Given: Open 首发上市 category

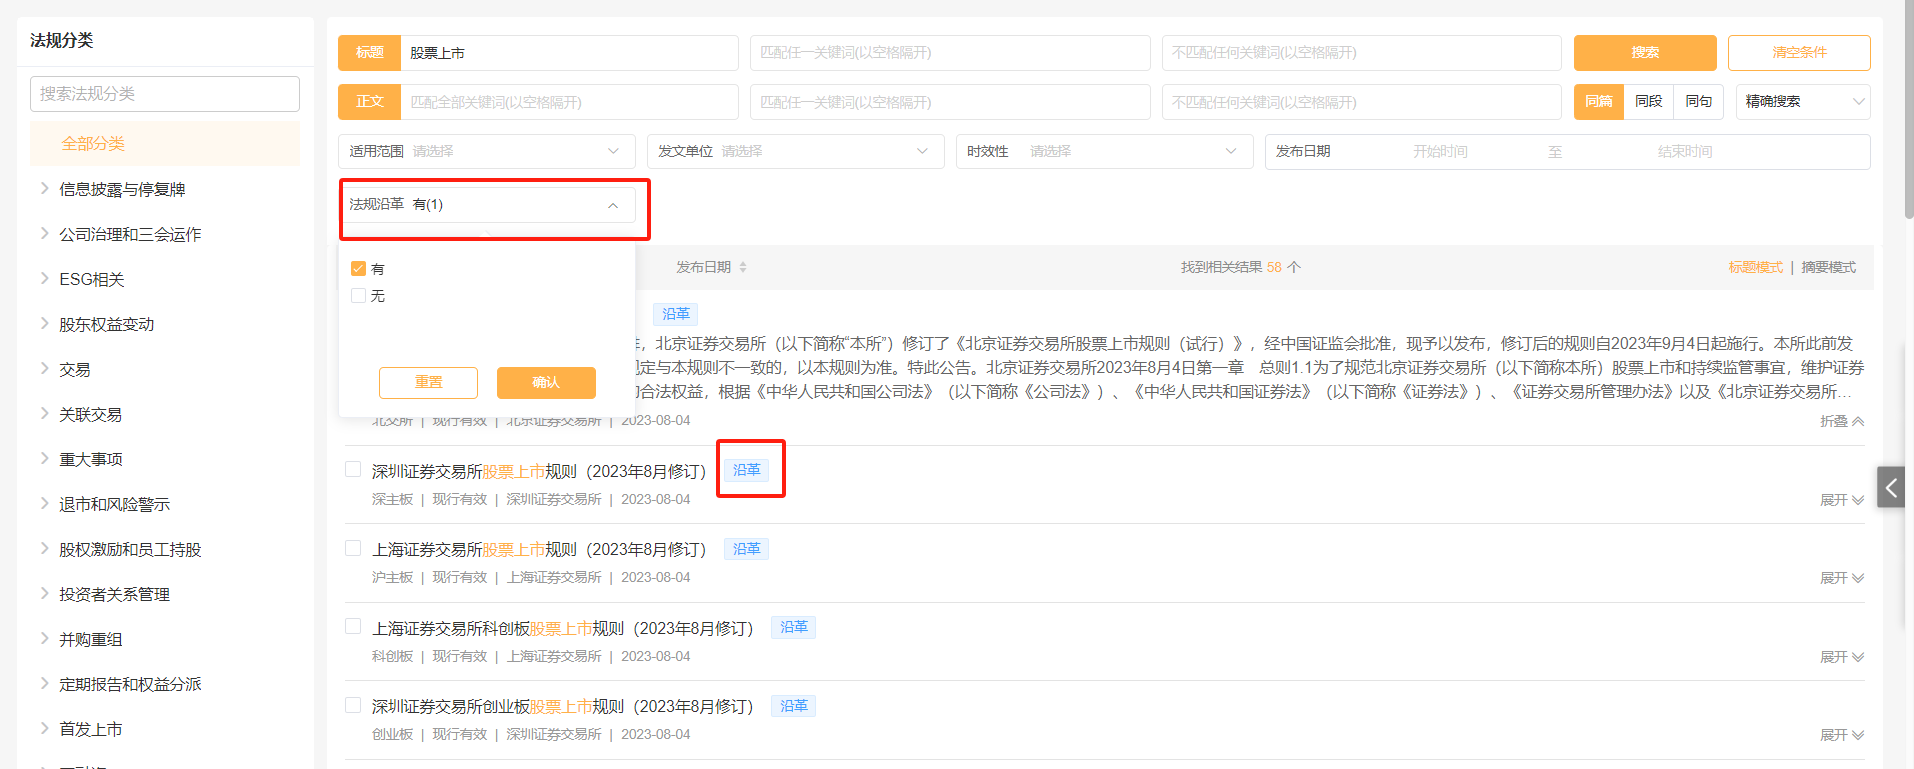Looking at the screenshot, I should click(90, 729).
